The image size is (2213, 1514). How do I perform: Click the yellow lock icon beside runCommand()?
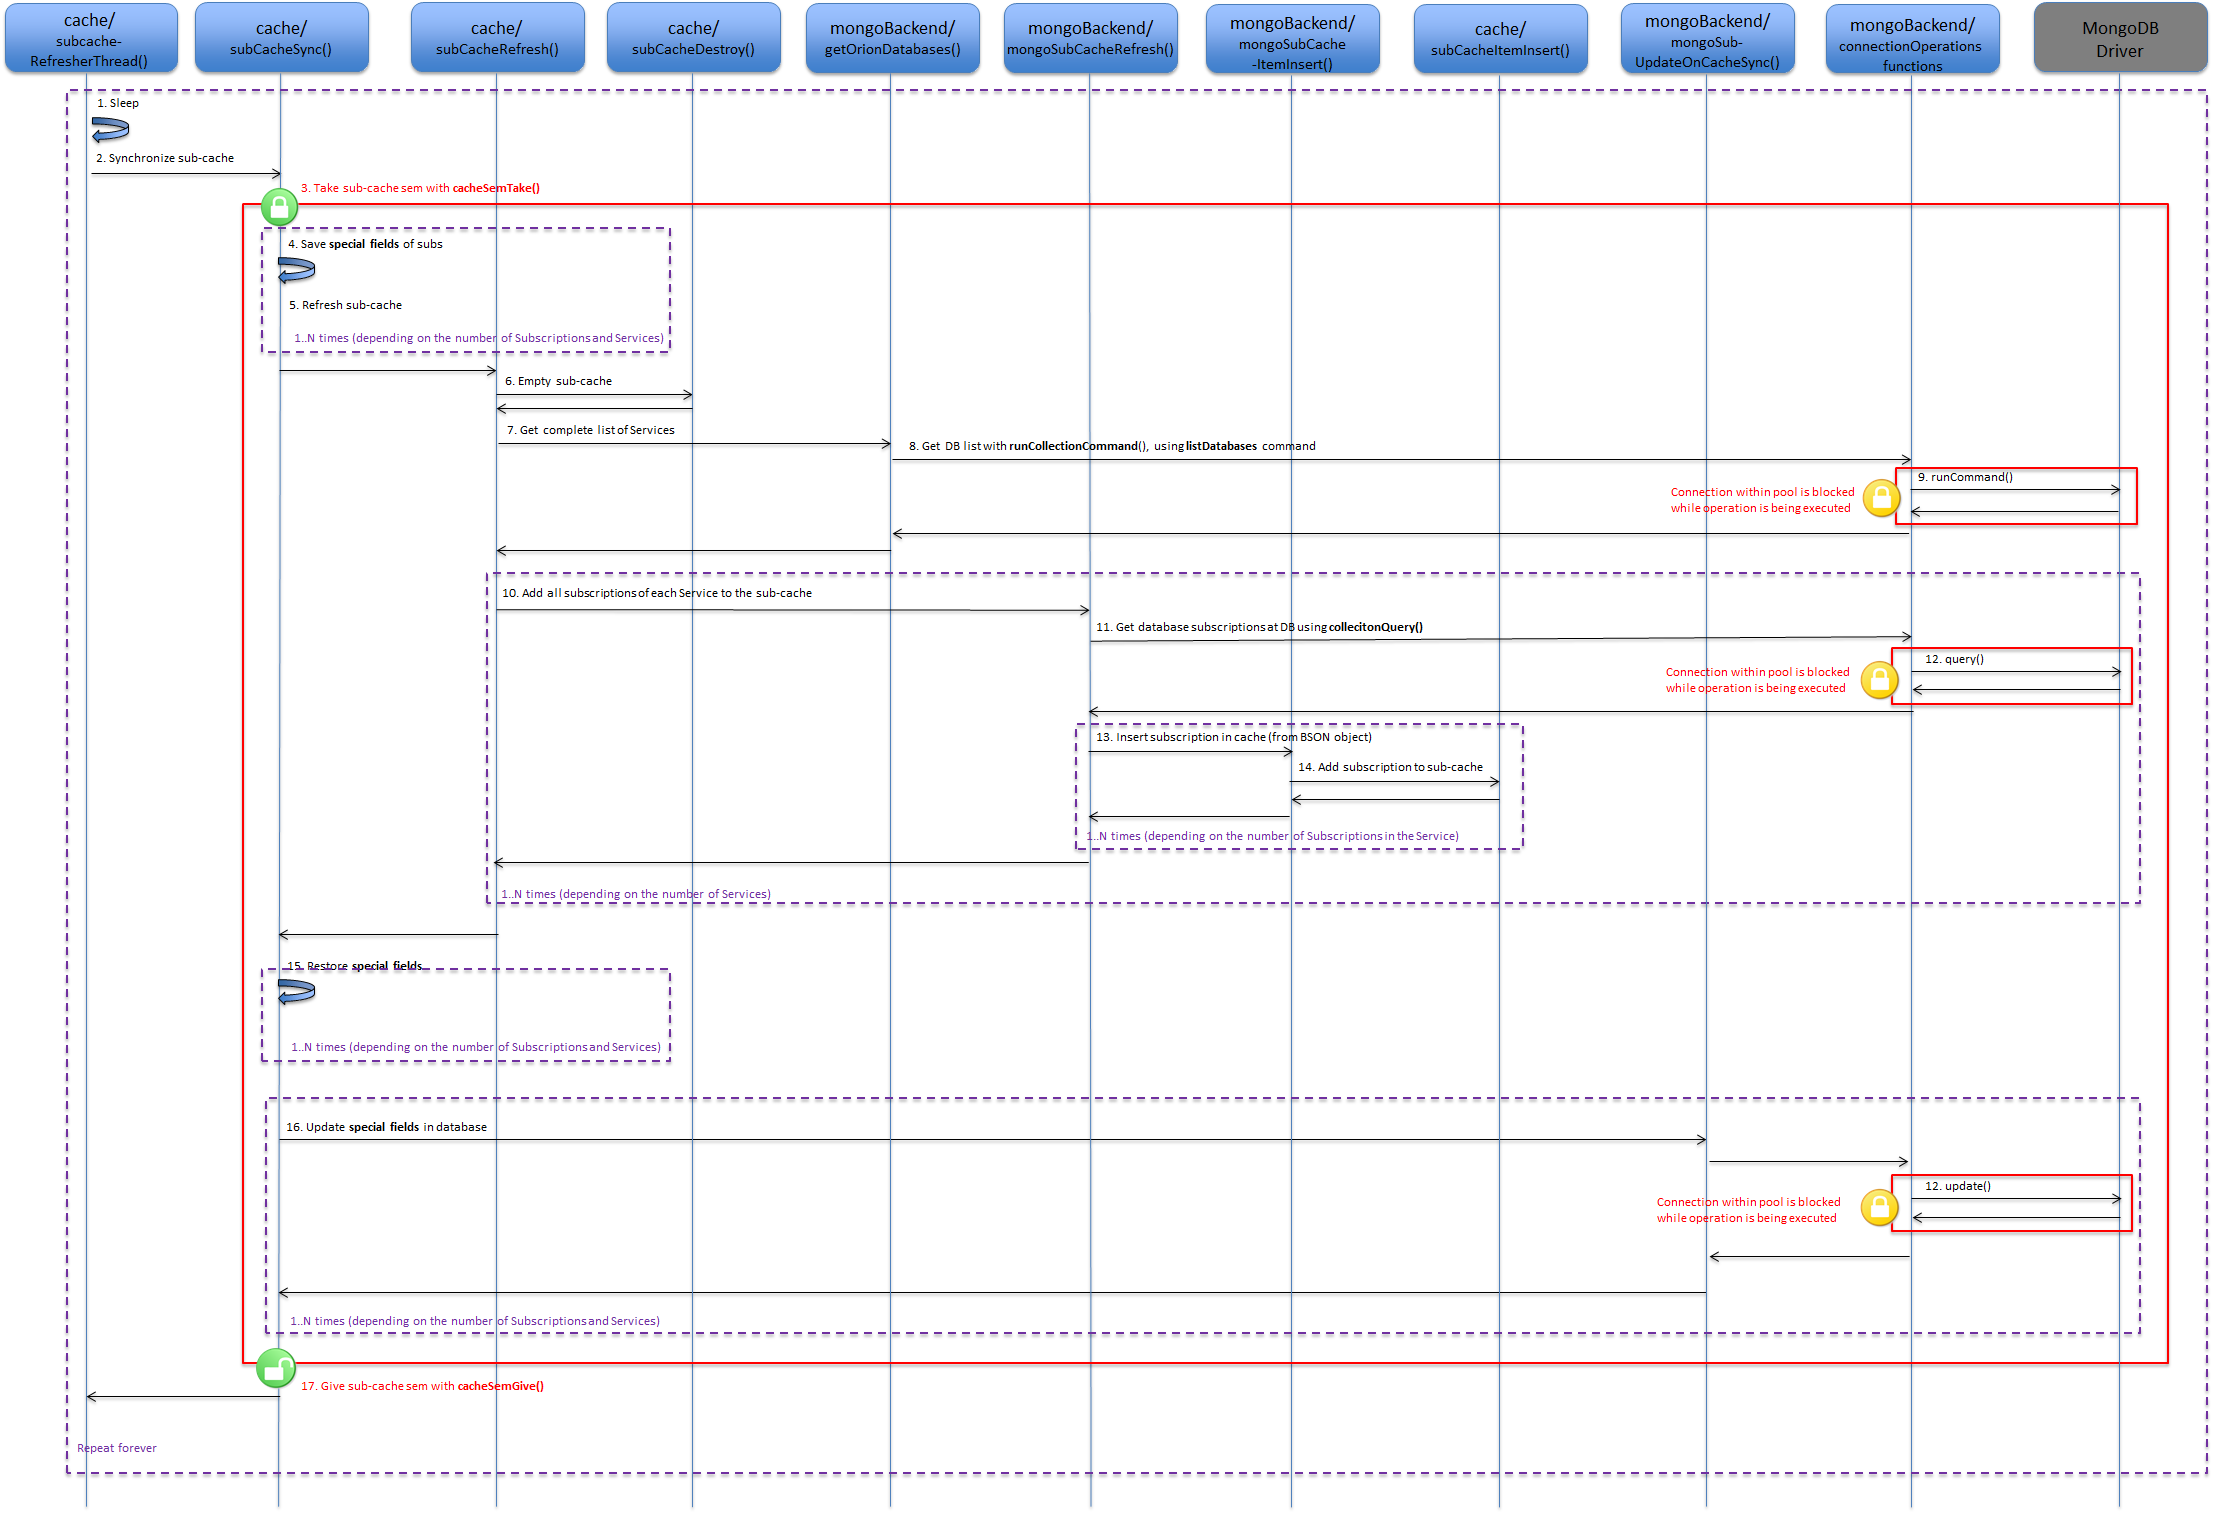coord(1881,498)
